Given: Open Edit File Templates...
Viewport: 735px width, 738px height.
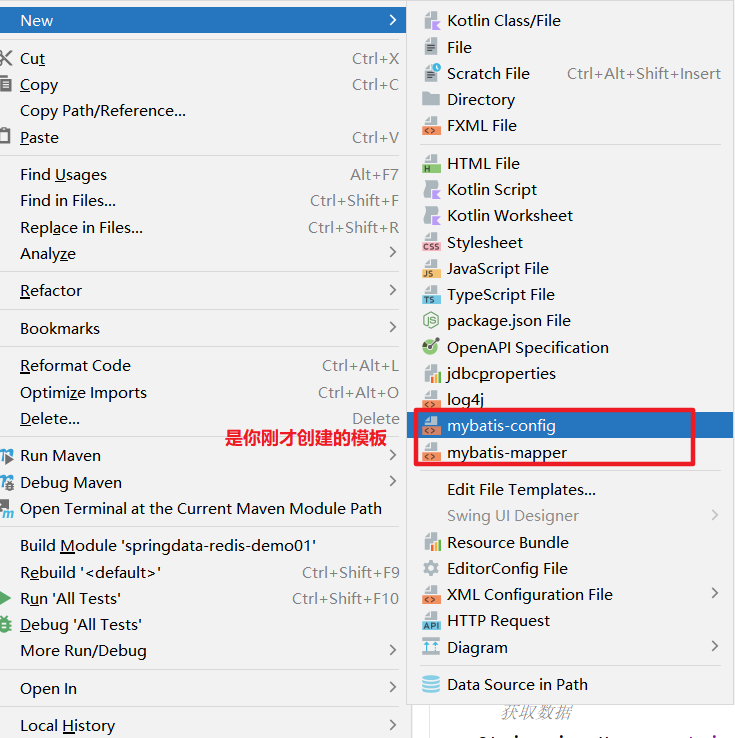Looking at the screenshot, I should (570, 489).
